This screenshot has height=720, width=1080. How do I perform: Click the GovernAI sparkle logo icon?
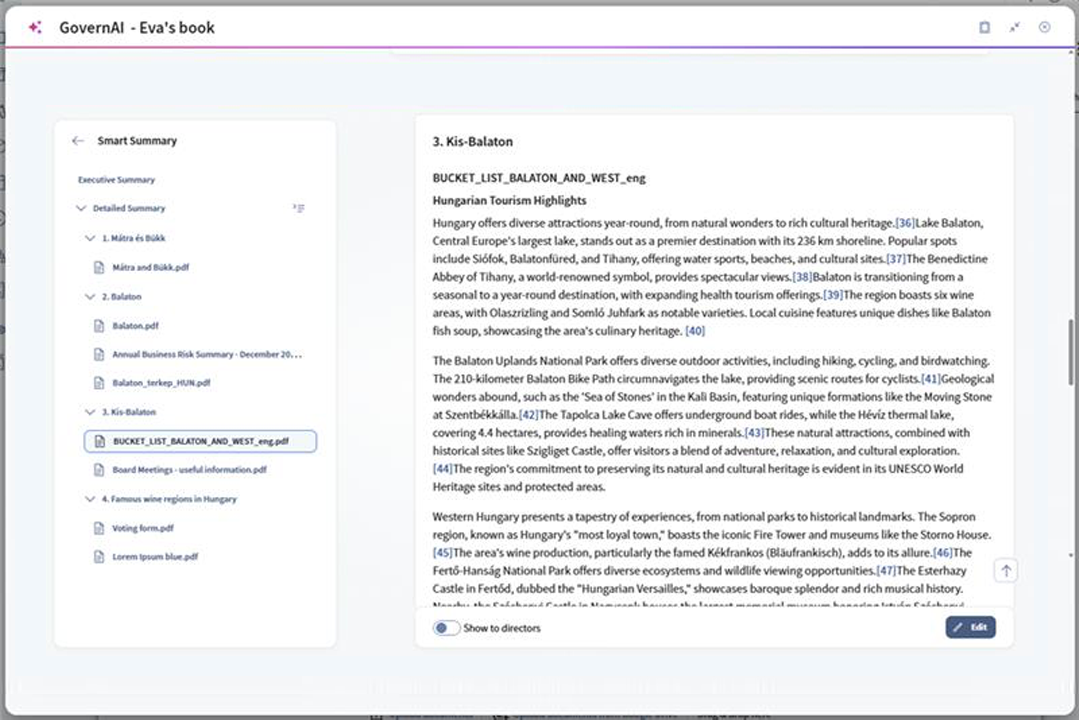click(x=35, y=28)
